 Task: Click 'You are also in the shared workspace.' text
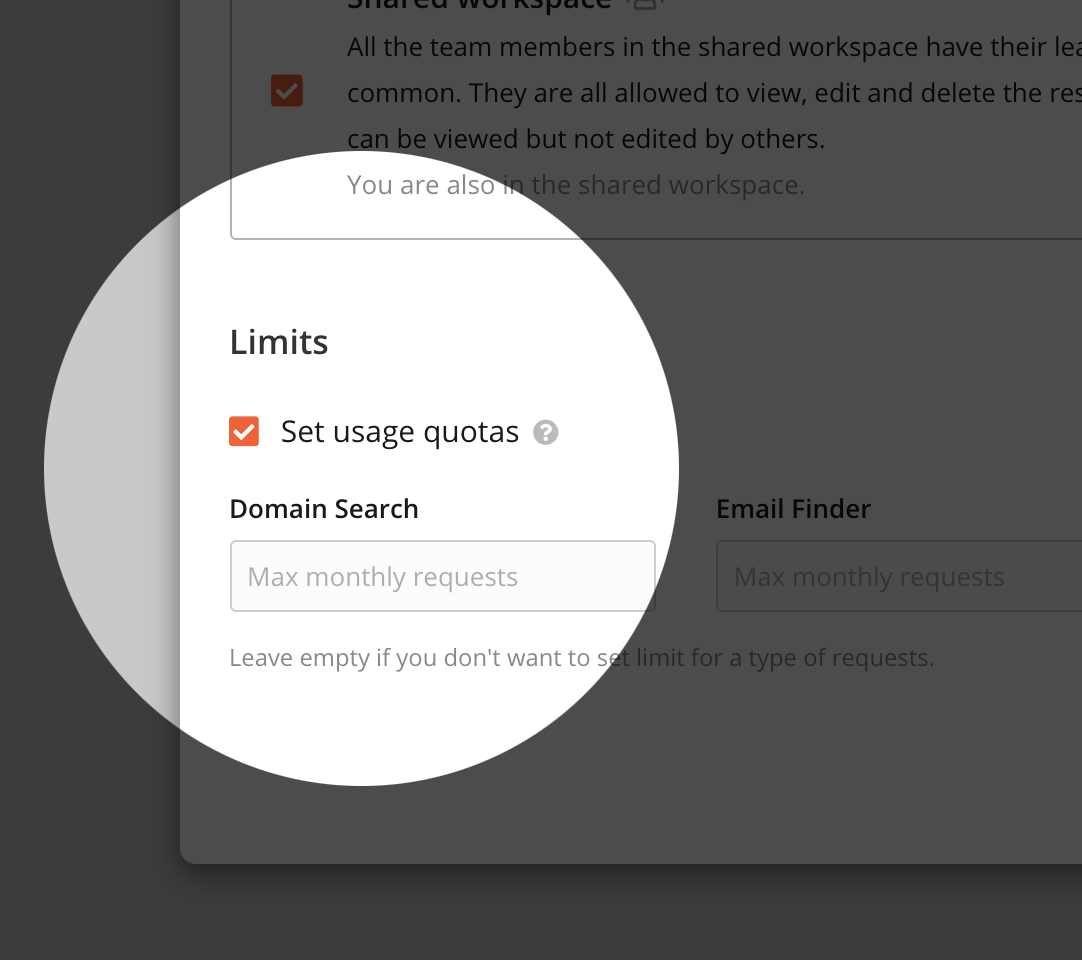pyautogui.click(x=576, y=185)
